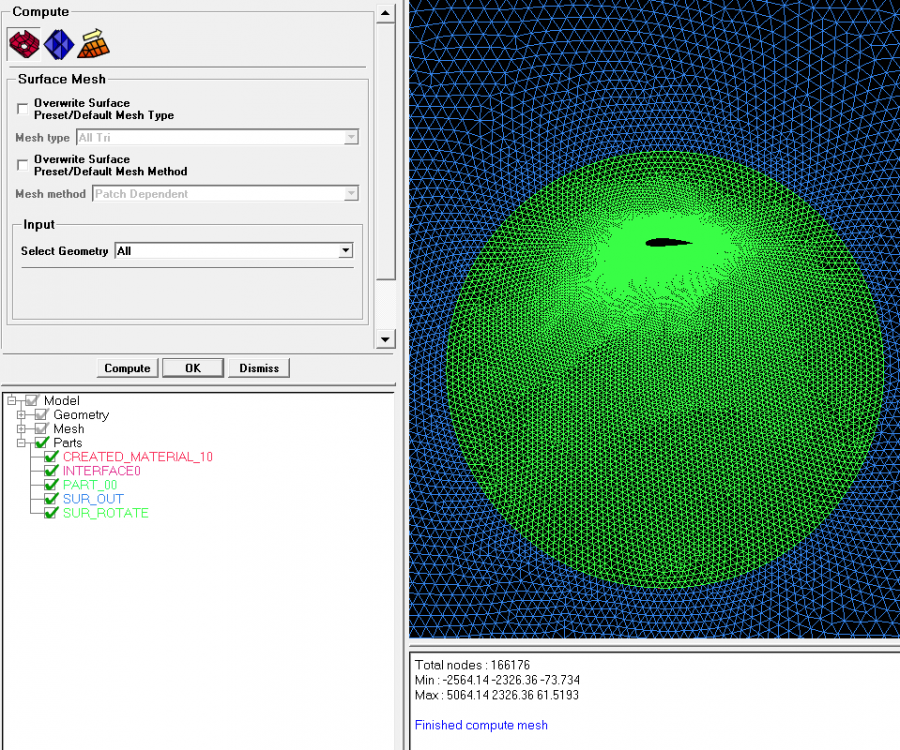
Task: Enable Overwrite Surface Preset/Default Mesh Method
Action: click(23, 164)
